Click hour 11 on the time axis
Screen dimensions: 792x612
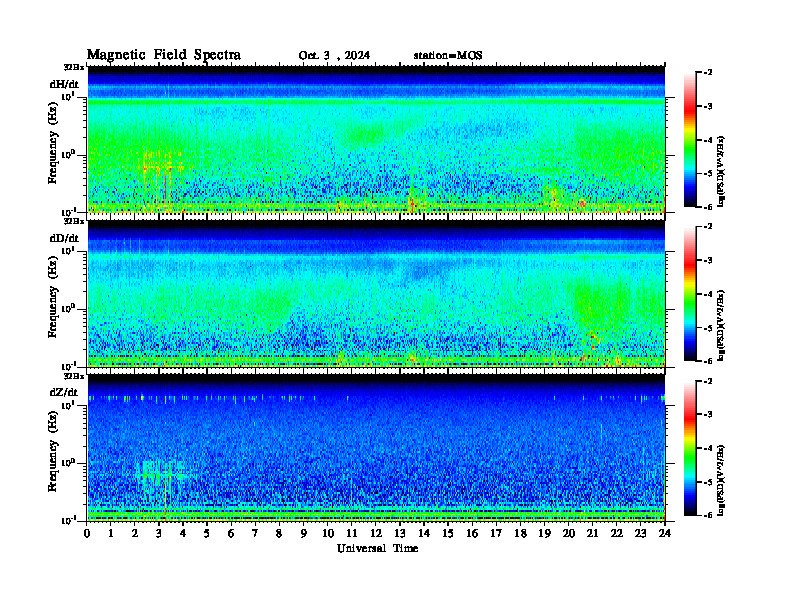(x=352, y=533)
